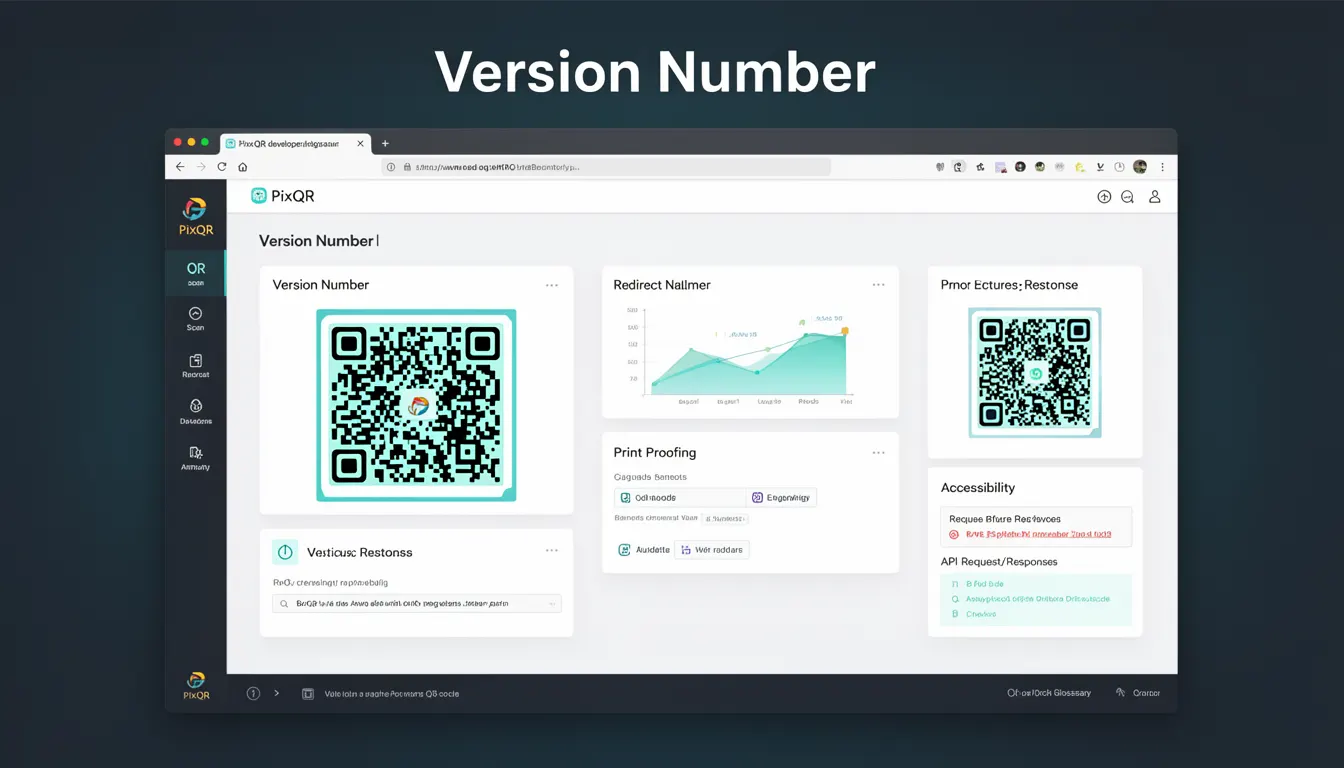Click the large QR code in Version Number card
This screenshot has width=1344, height=768.
(x=416, y=405)
